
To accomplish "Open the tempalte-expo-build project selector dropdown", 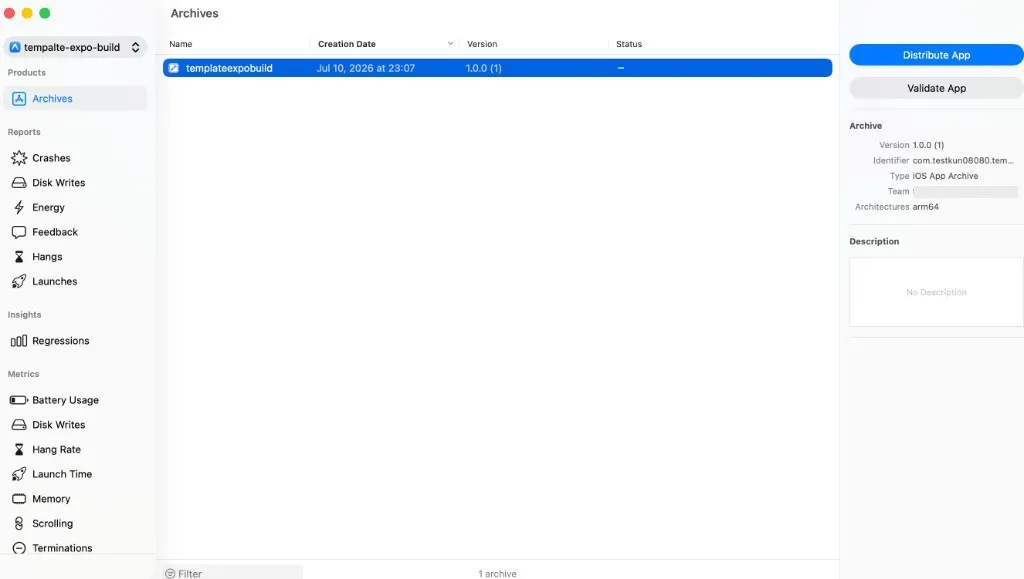I will [x=75, y=47].
